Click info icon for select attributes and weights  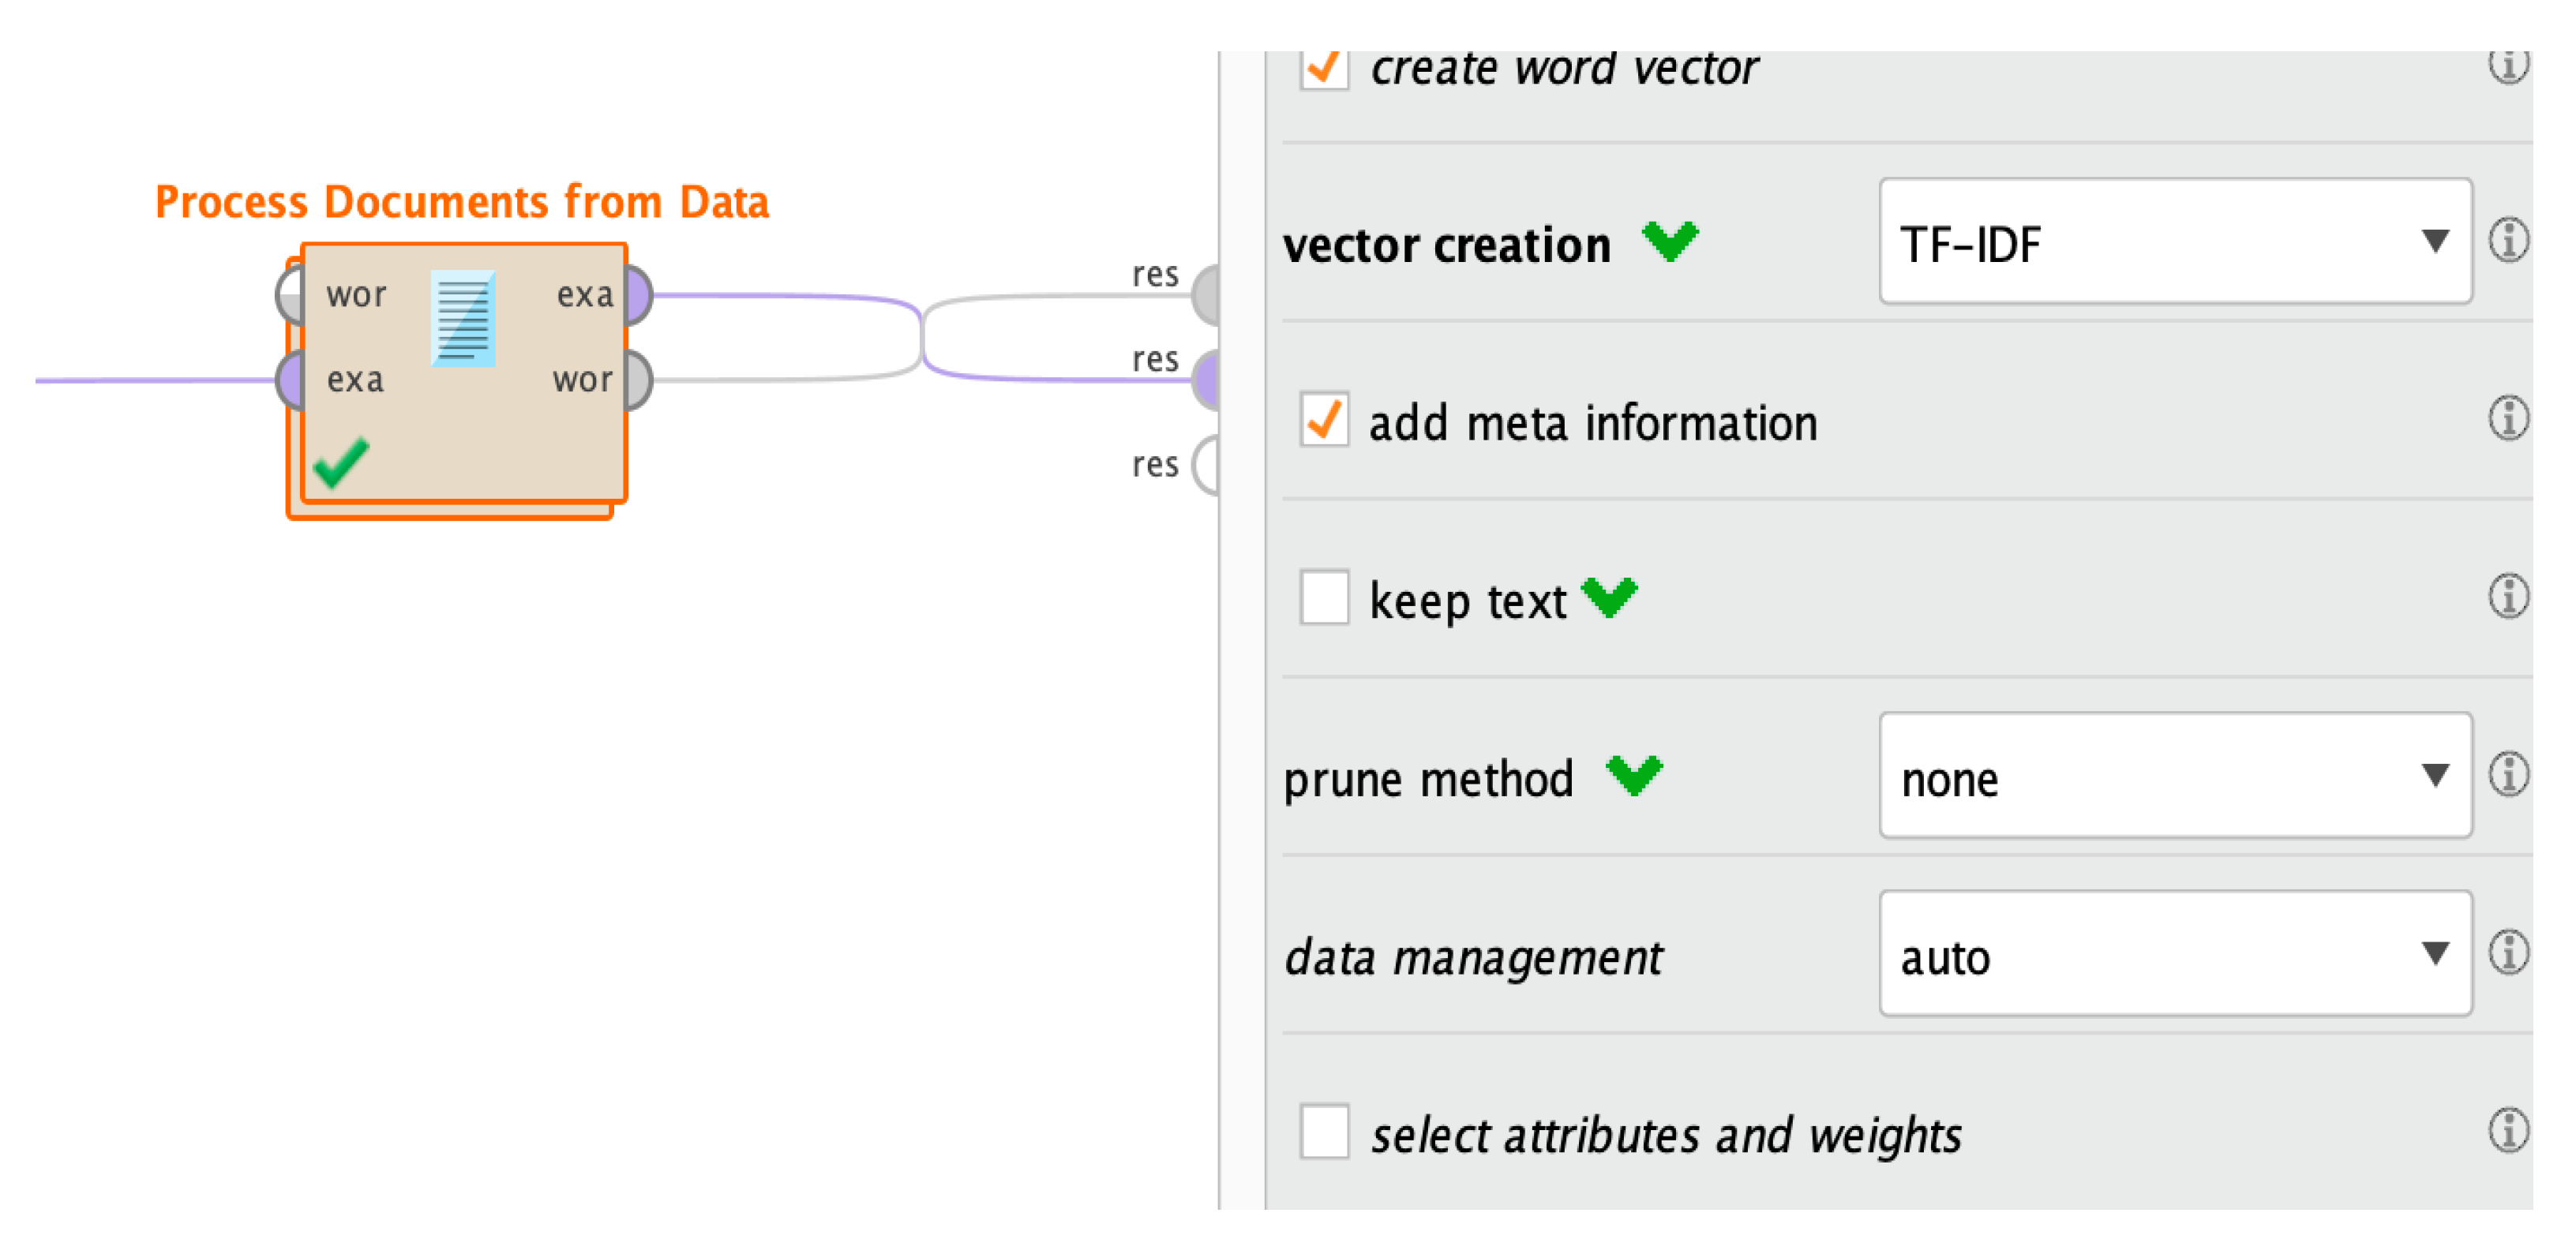click(2507, 1131)
